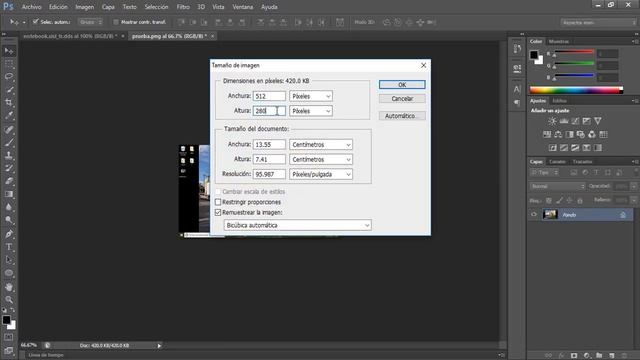Click the color spectrum ramp bar

coord(576,90)
